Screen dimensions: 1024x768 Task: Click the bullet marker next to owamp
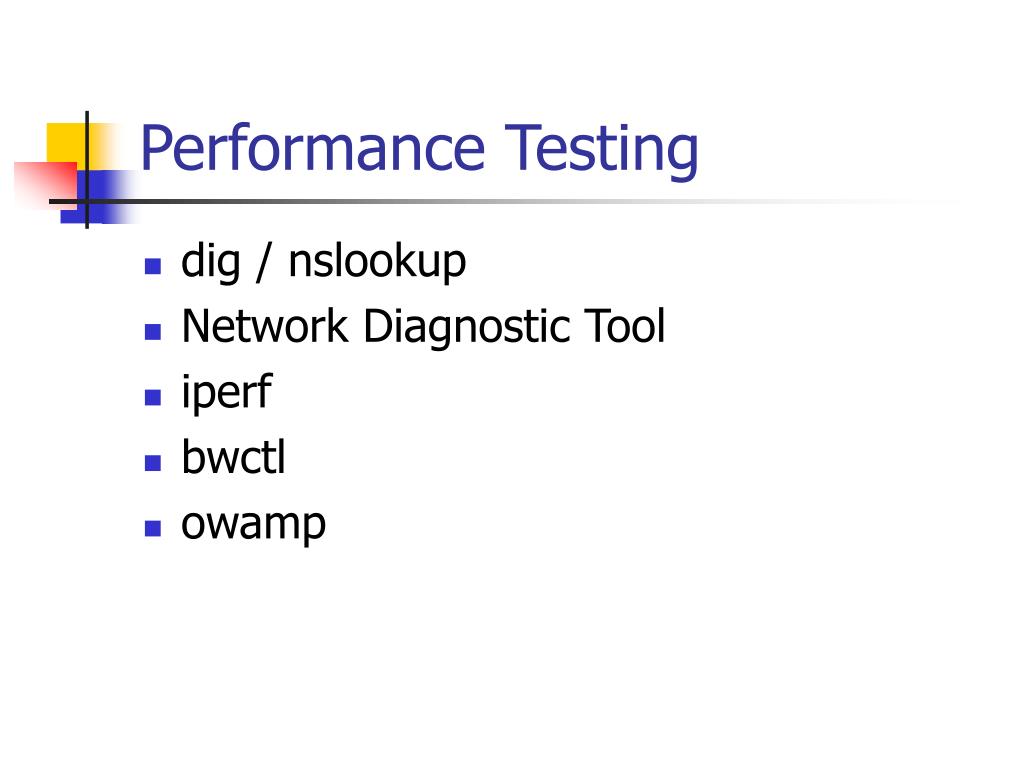tap(153, 528)
